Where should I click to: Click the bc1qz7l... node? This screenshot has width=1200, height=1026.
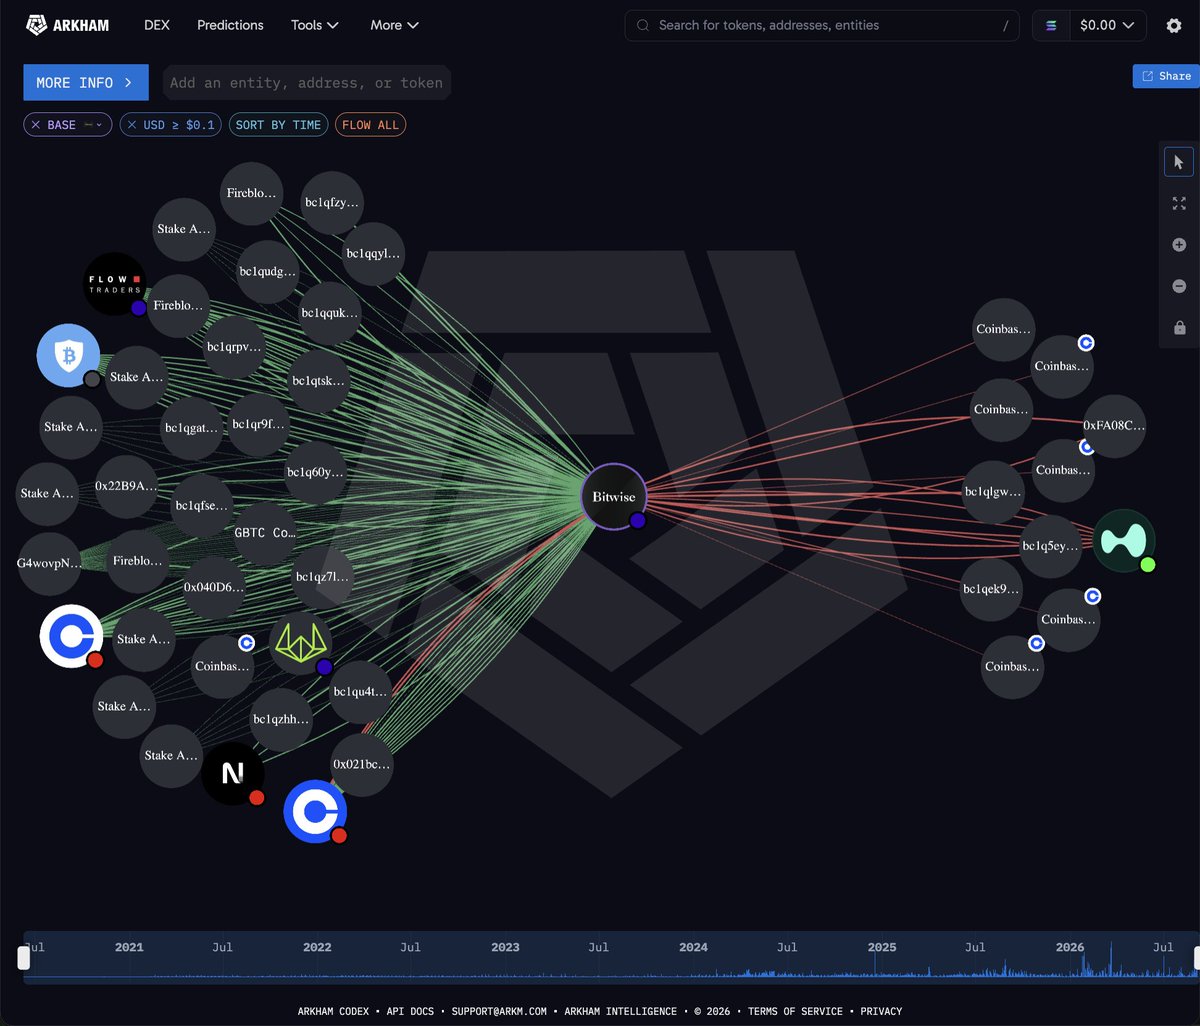(323, 577)
